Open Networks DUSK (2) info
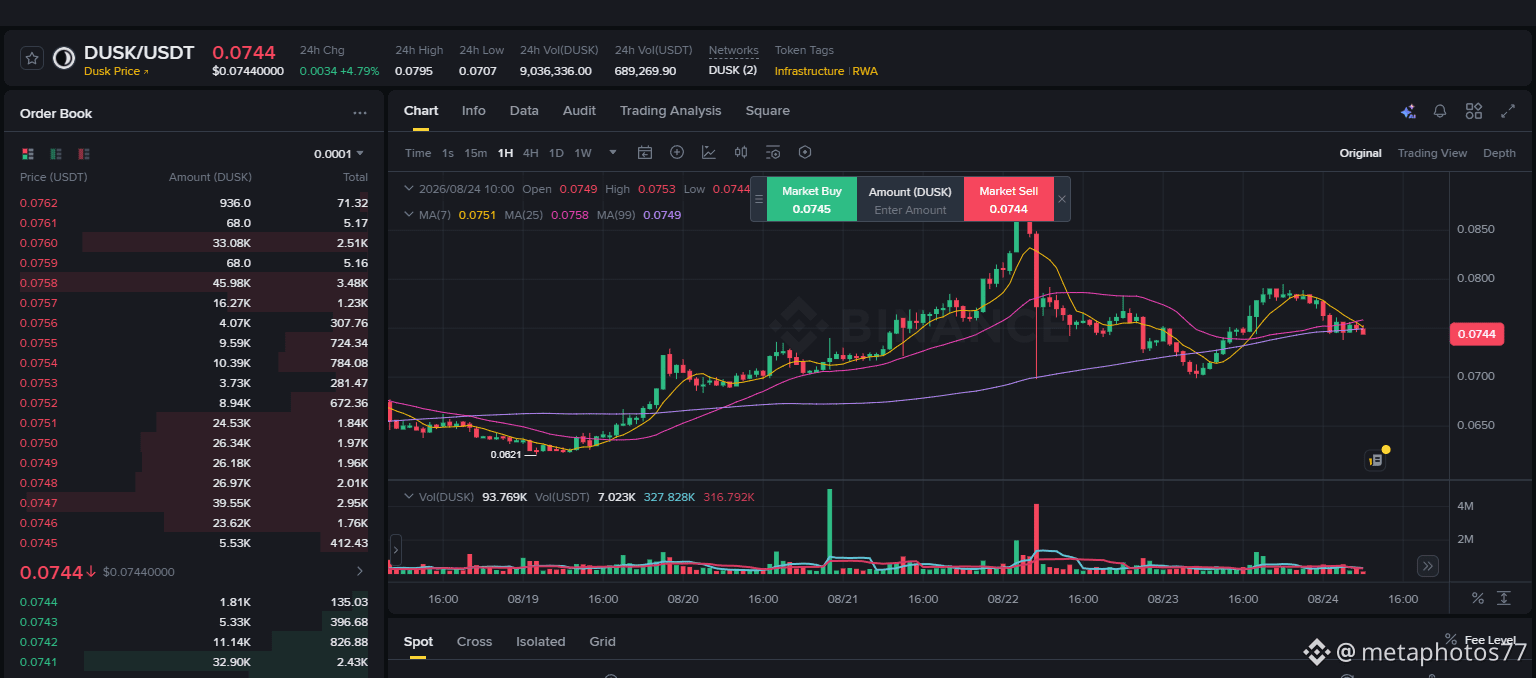1536x678 pixels. 733,71
